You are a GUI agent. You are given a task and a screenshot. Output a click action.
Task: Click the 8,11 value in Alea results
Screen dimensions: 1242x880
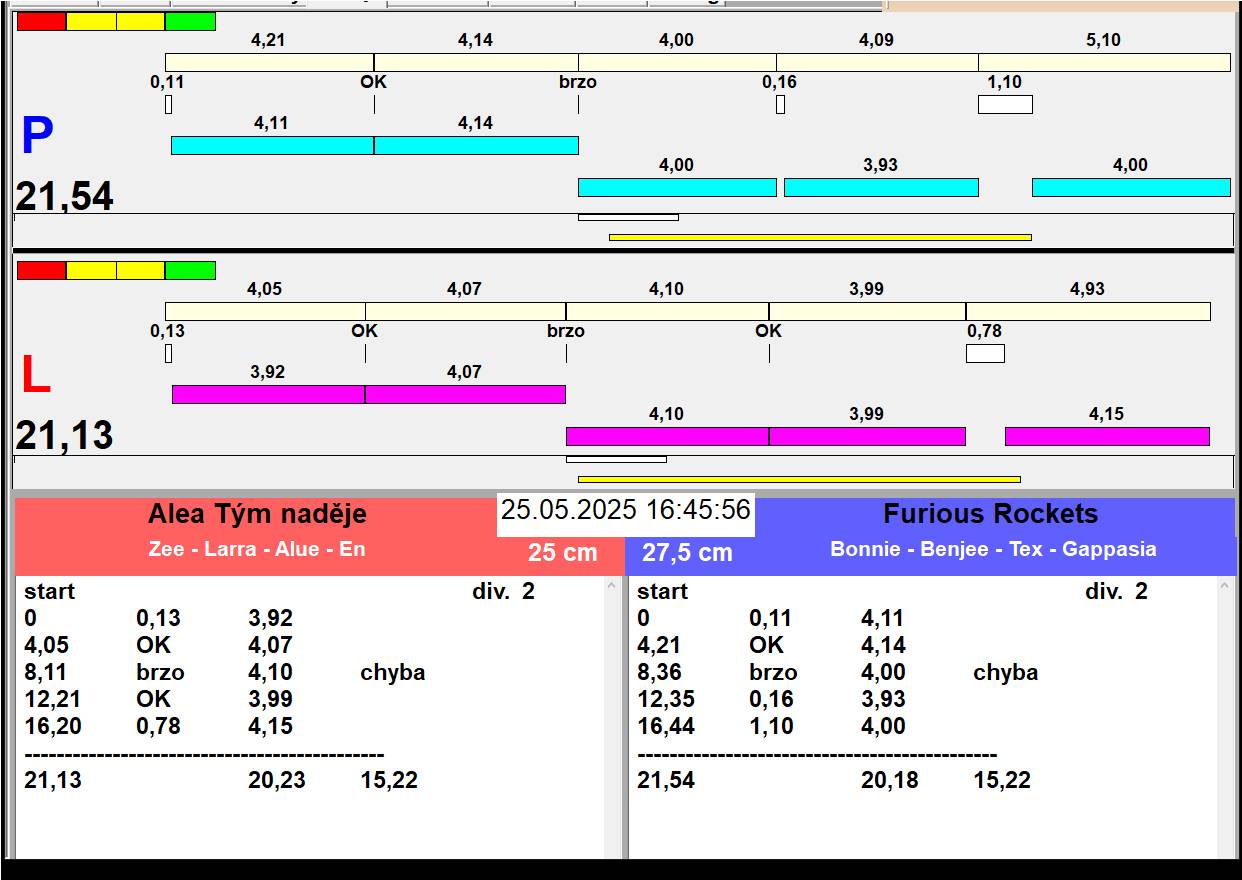46,672
